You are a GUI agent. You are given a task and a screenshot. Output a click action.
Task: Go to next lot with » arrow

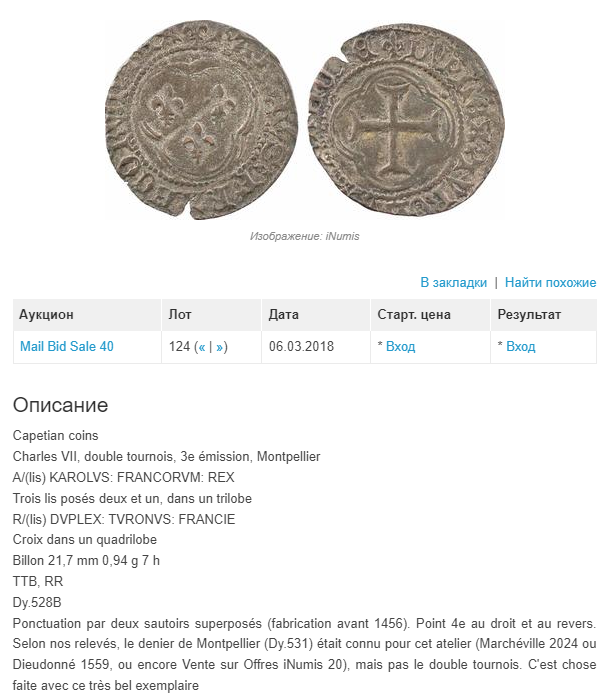pyautogui.click(x=220, y=347)
